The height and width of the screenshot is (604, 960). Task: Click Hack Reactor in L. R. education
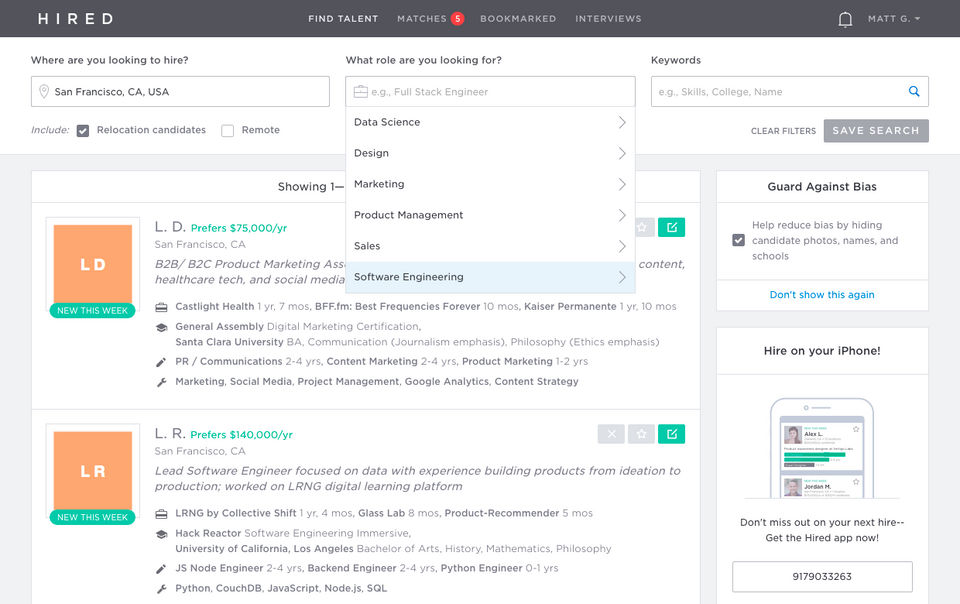point(208,534)
